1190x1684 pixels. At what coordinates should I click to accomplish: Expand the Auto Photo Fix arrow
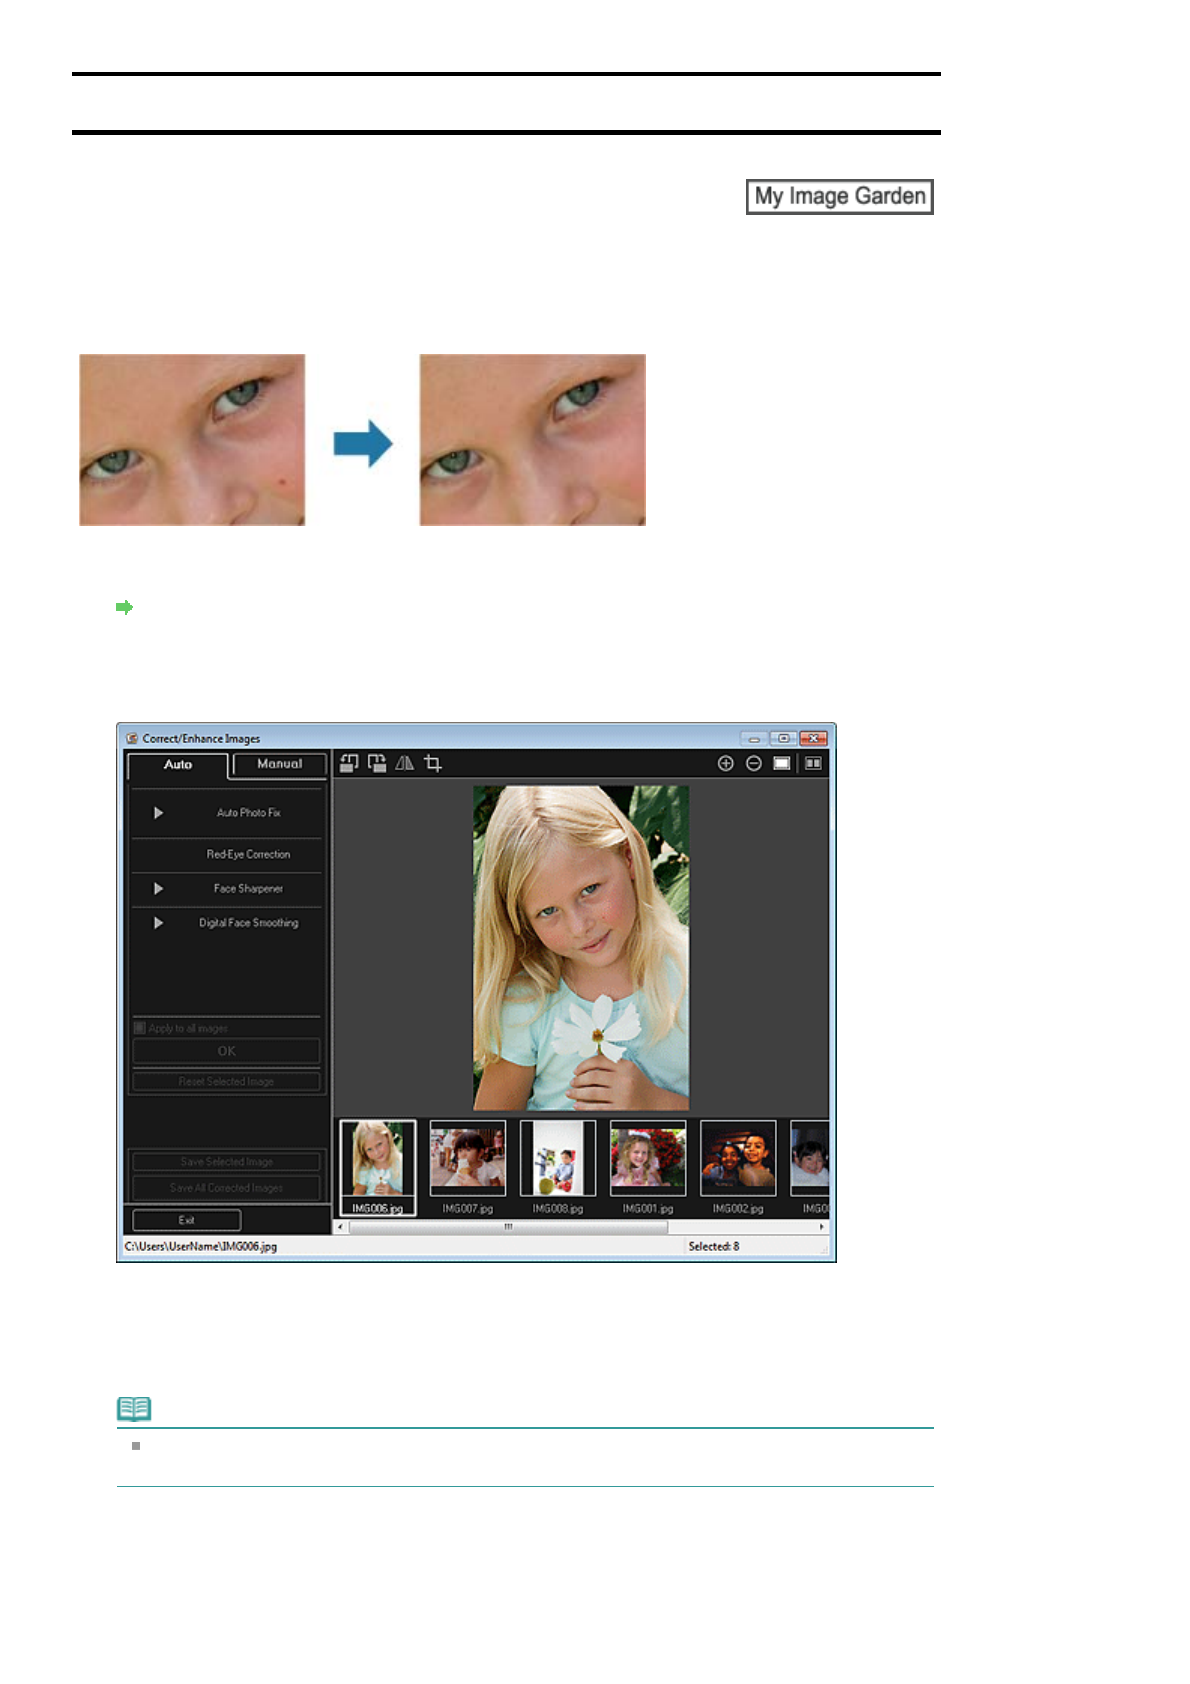coord(158,813)
